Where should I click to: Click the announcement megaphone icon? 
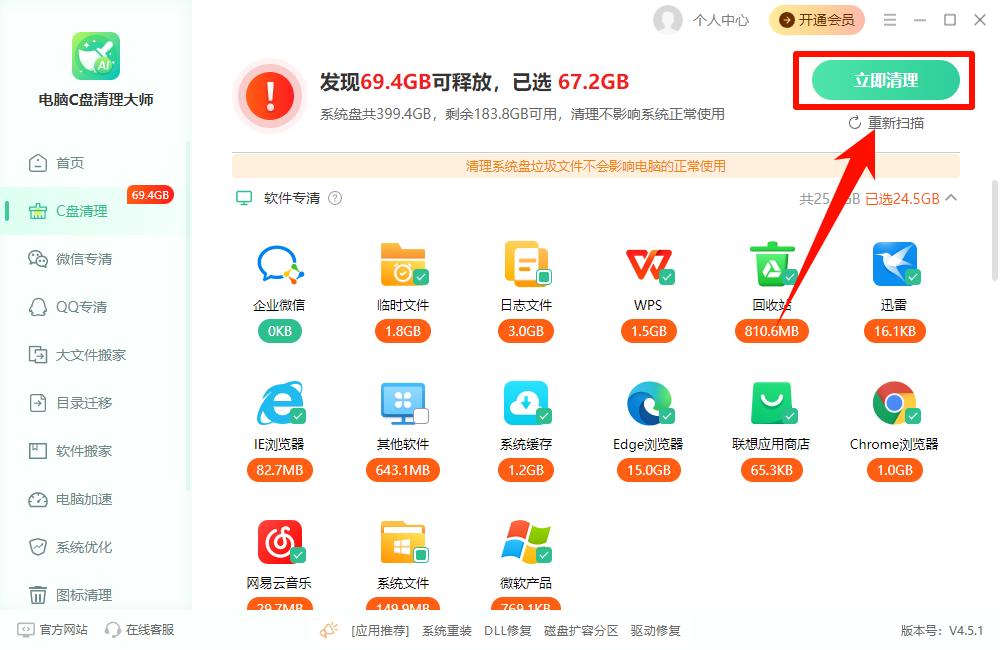329,630
